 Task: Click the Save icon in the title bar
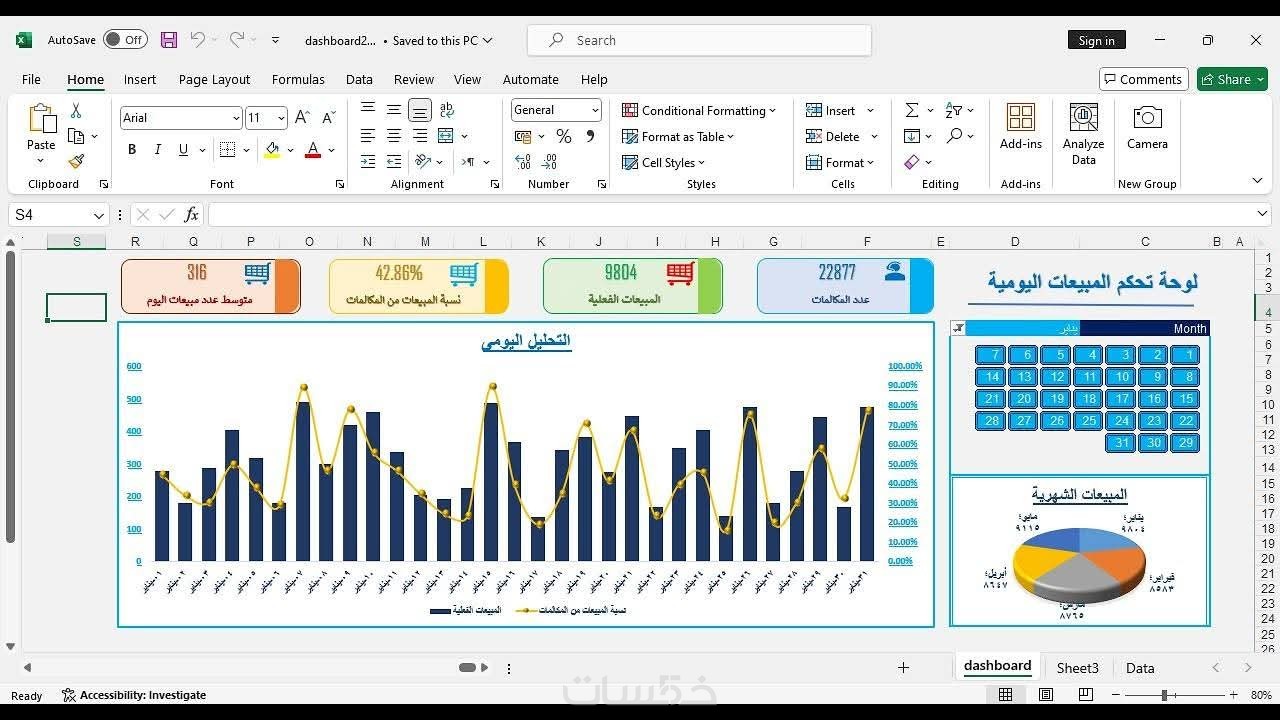[169, 40]
